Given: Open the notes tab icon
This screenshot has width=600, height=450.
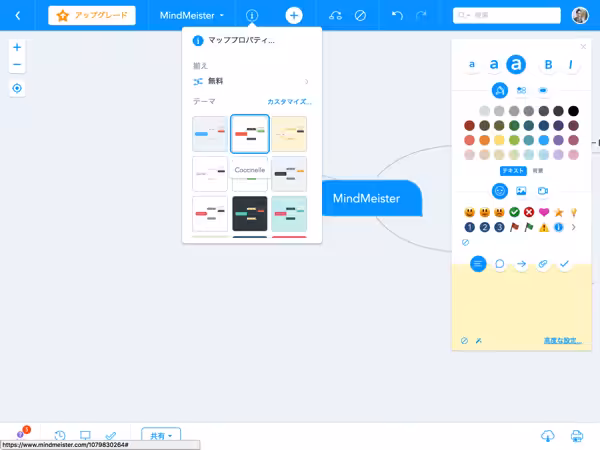Looking at the screenshot, I should (x=478, y=264).
